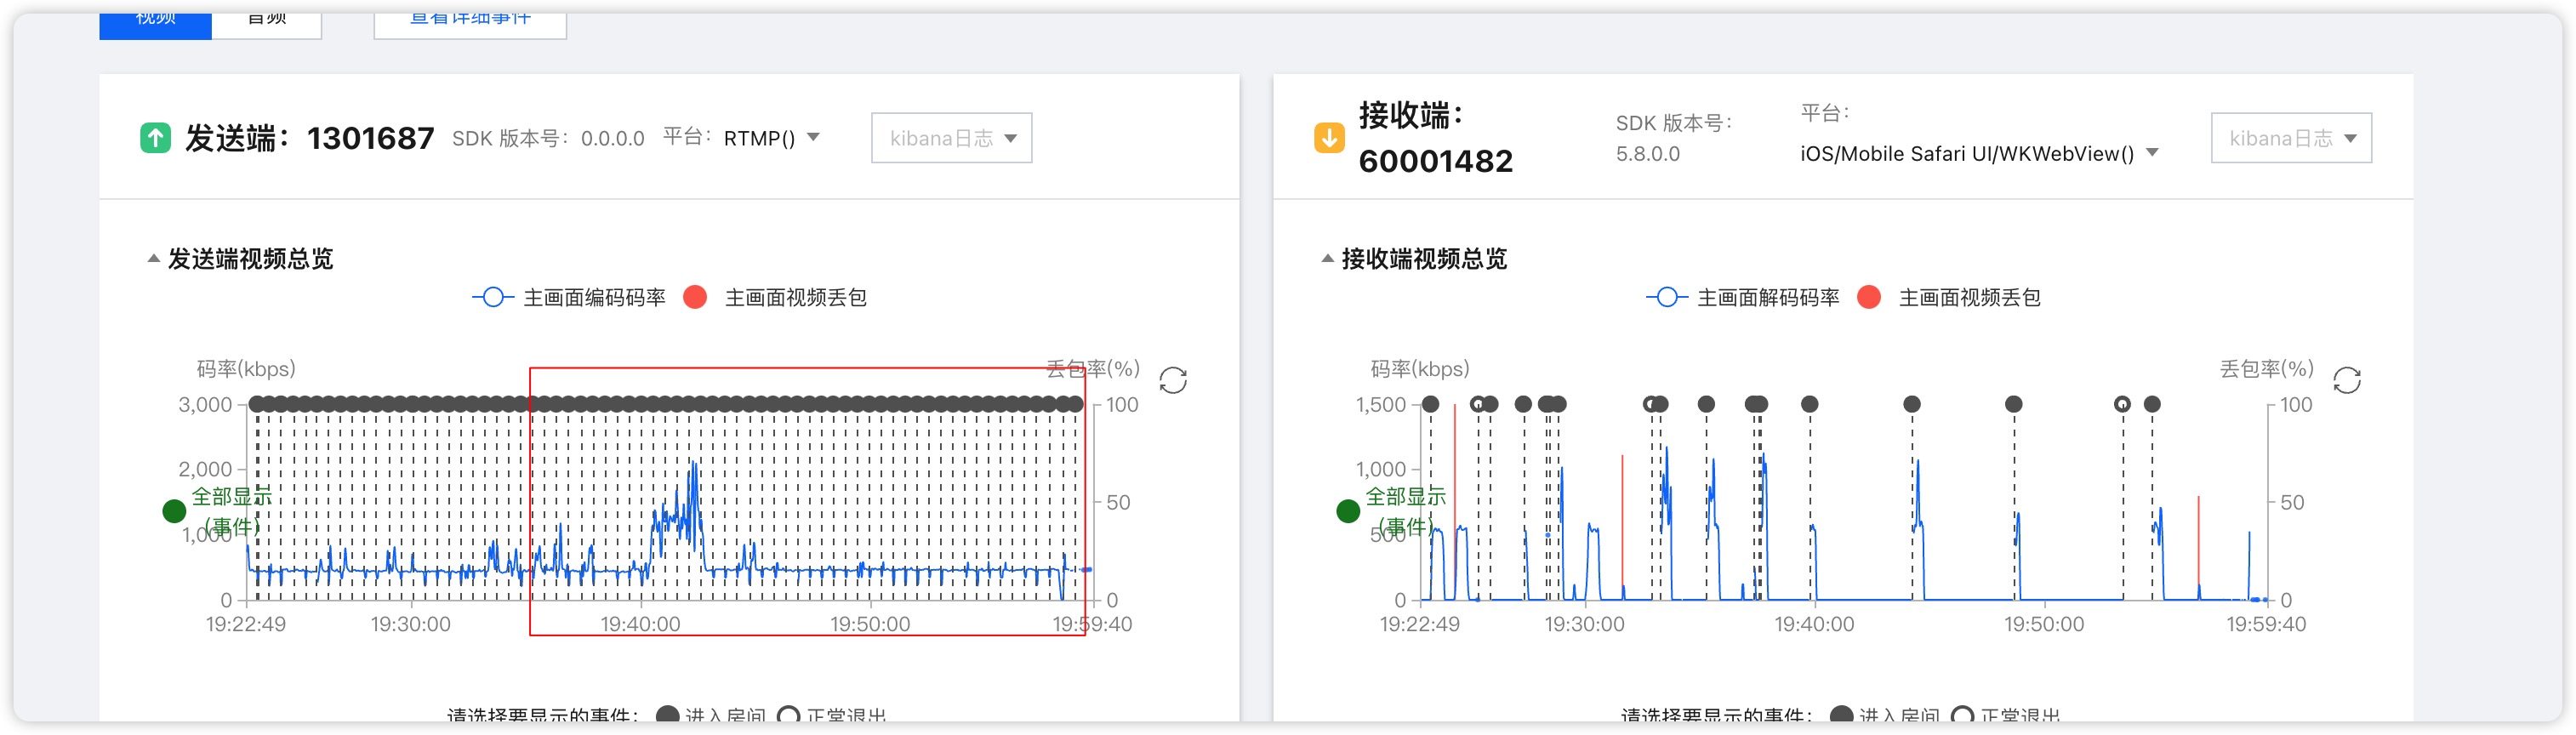Toggle 主画面视频丢包 legend in sender chart
The width and height of the screenshot is (2576, 735).
point(776,298)
